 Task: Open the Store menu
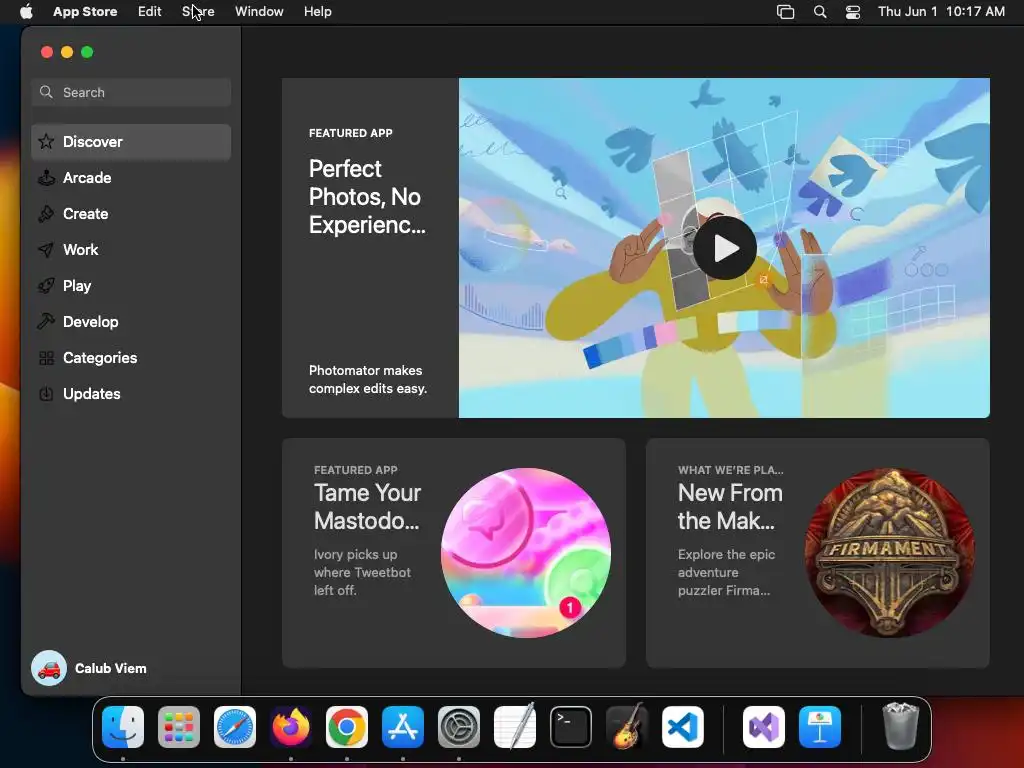coord(199,12)
